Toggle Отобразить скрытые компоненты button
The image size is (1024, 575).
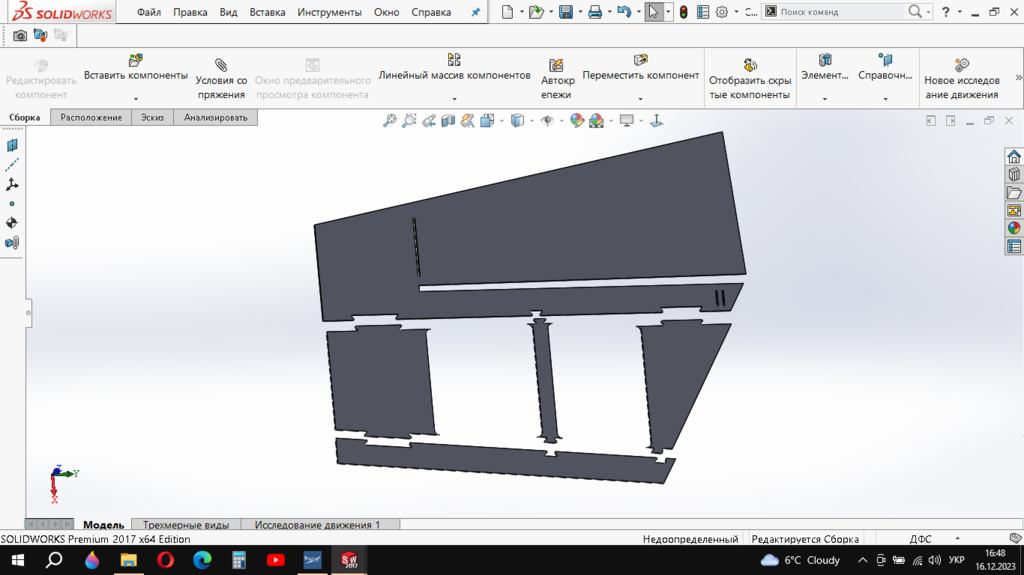[x=750, y=79]
